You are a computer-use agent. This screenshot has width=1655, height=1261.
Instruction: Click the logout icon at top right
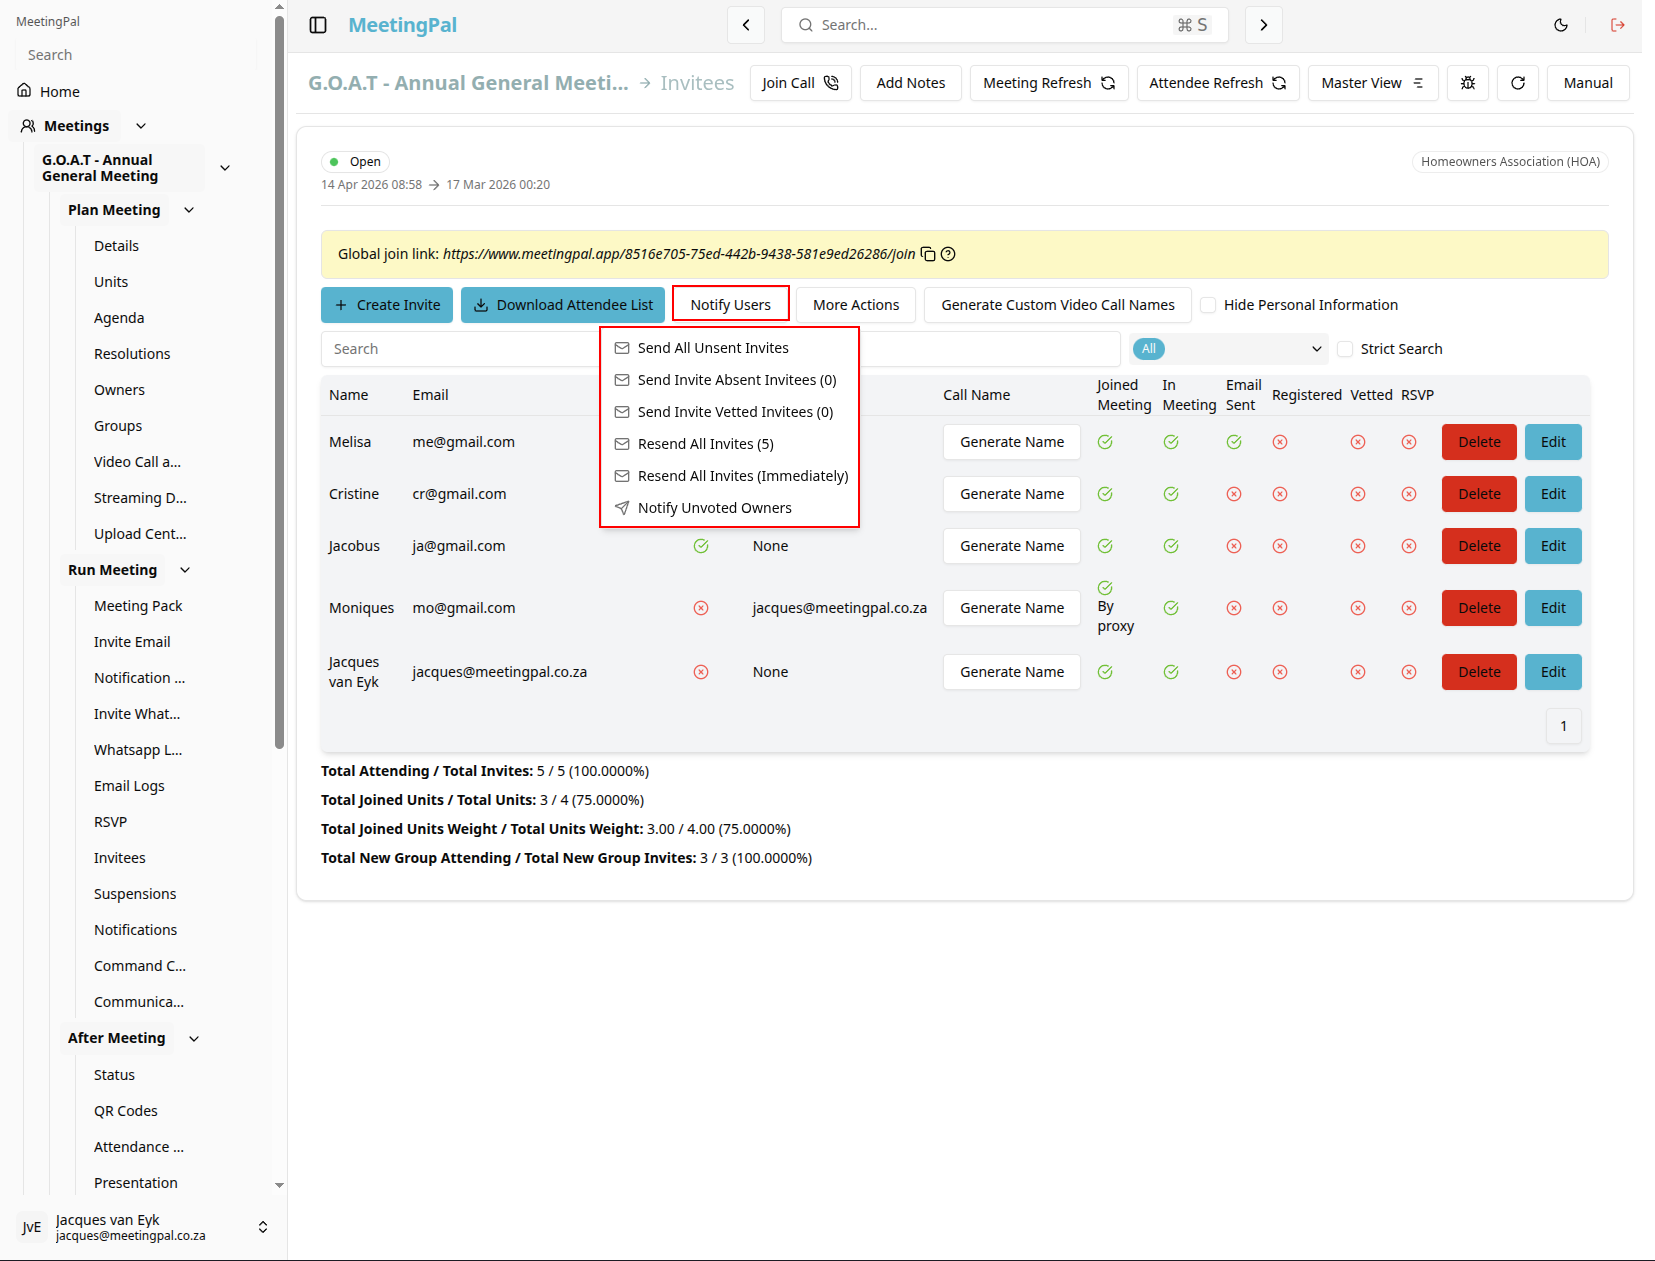coord(1618,25)
